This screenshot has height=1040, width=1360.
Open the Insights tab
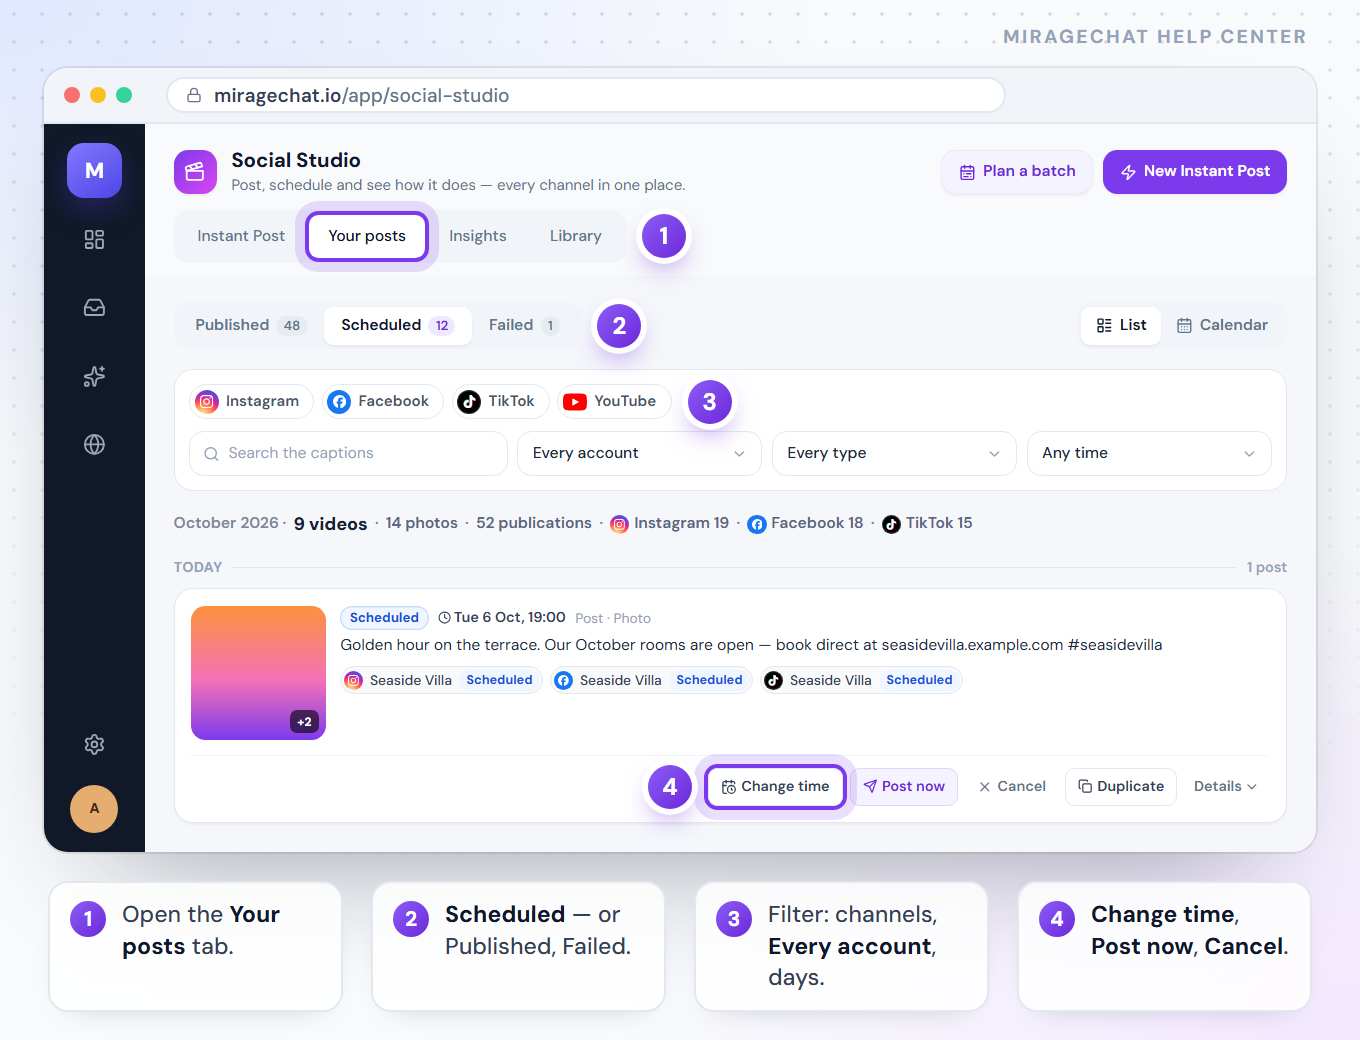[x=478, y=236]
